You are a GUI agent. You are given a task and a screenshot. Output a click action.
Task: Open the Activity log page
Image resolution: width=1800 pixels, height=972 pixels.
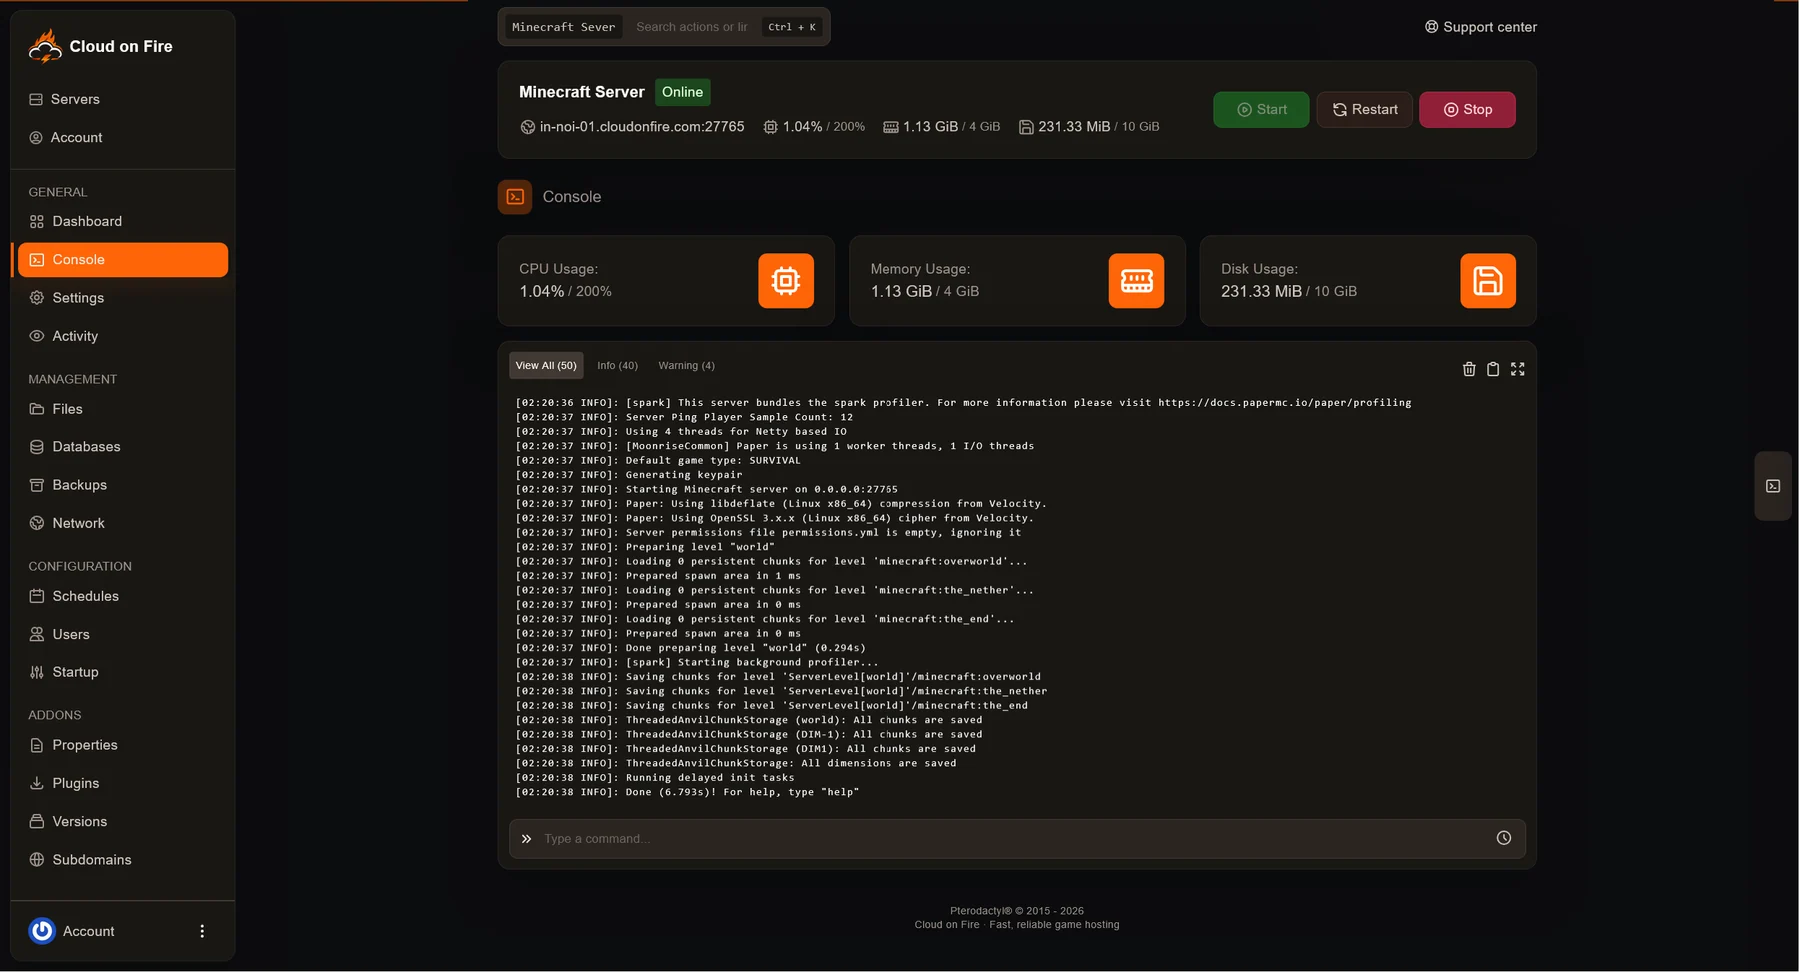pyautogui.click(x=123, y=336)
